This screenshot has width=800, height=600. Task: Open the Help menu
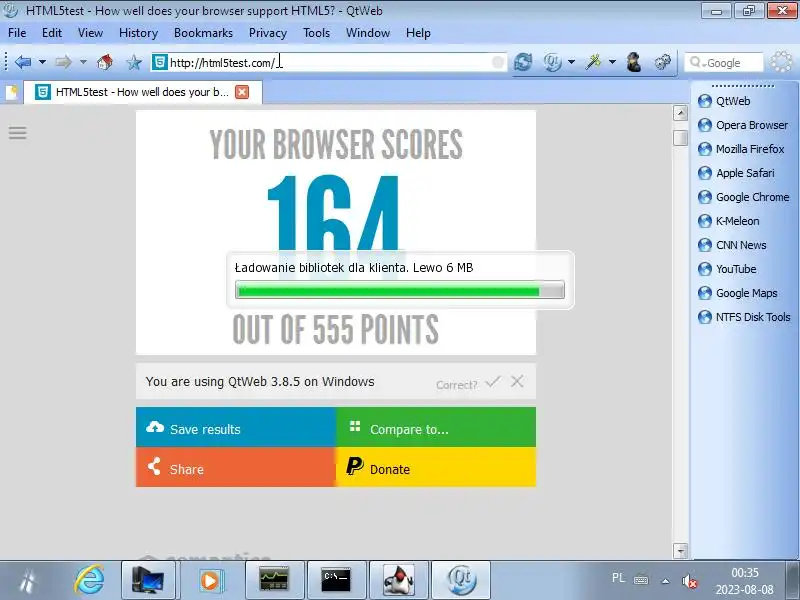pos(418,33)
